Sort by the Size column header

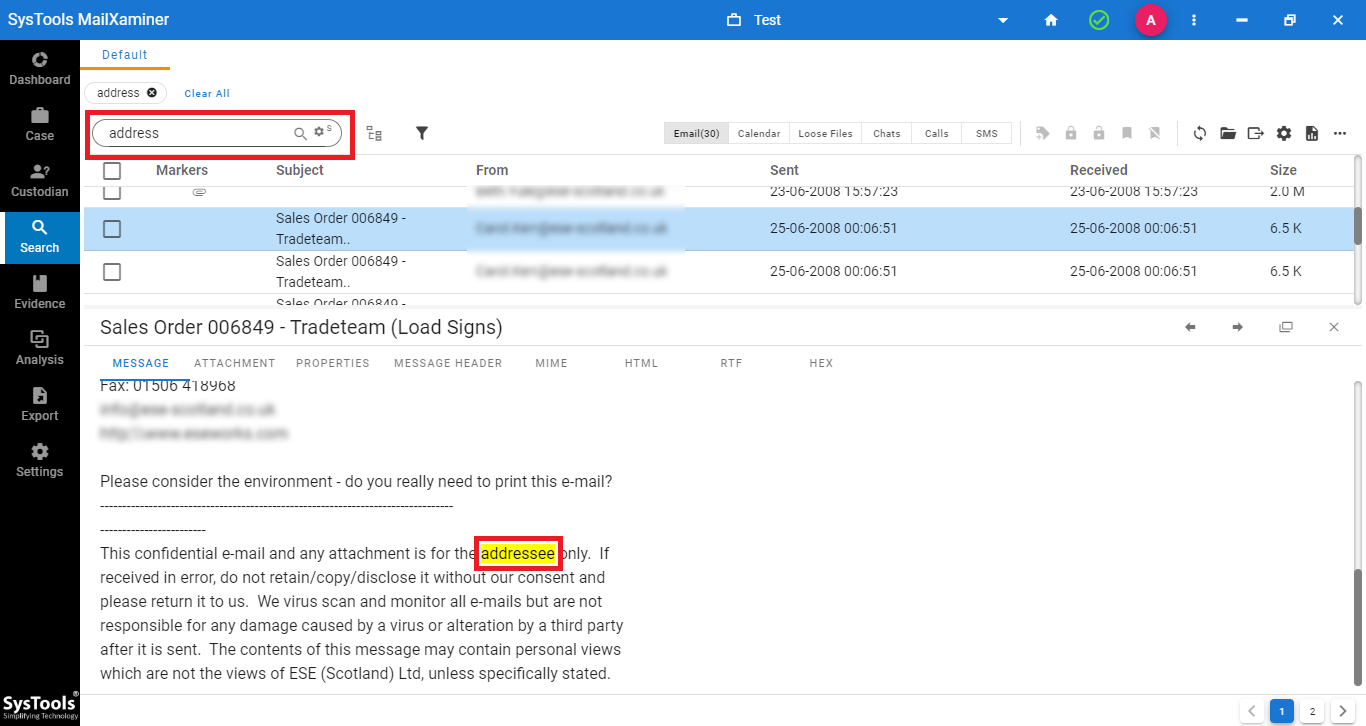click(1283, 170)
